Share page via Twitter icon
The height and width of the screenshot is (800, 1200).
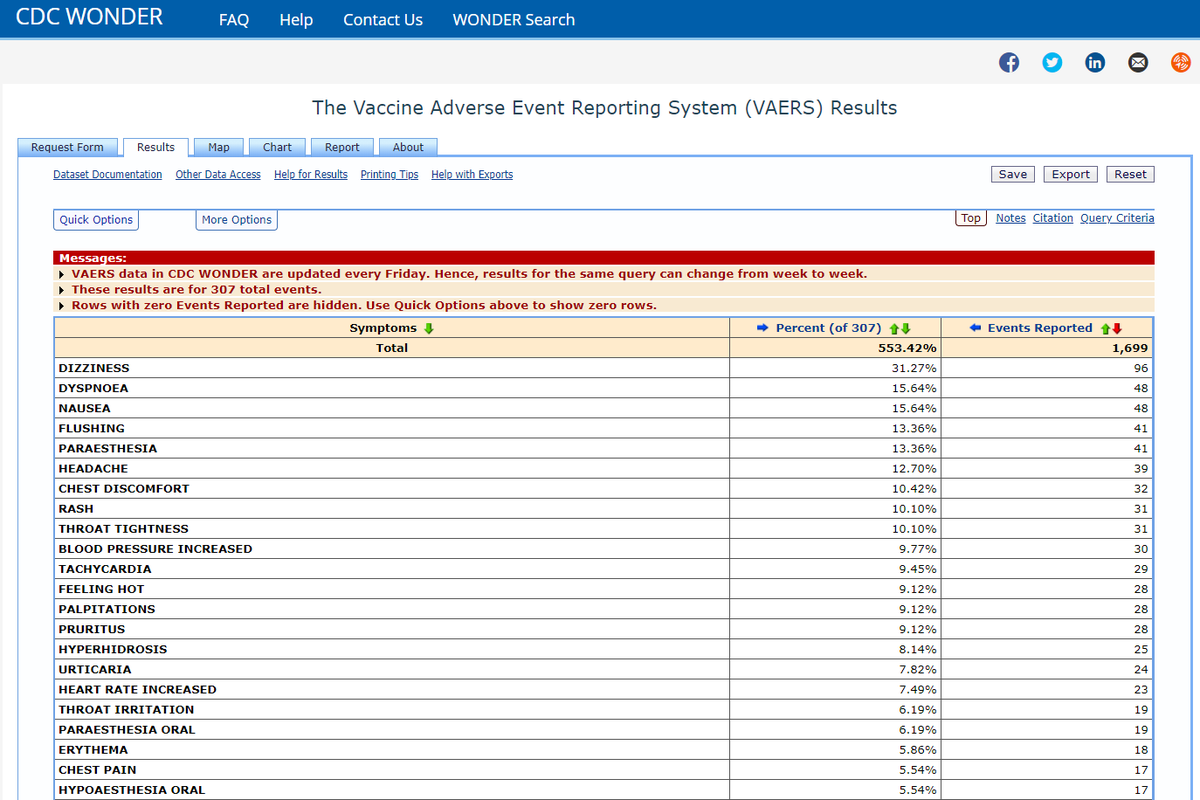coord(1052,63)
